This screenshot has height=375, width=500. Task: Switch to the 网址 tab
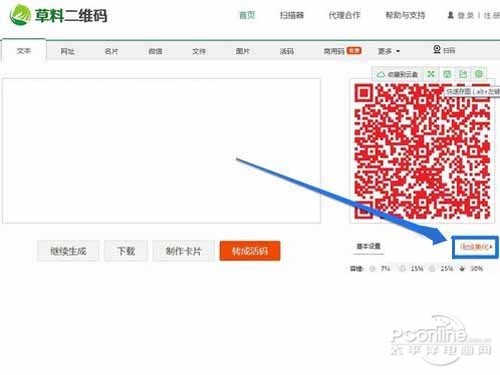click(67, 51)
